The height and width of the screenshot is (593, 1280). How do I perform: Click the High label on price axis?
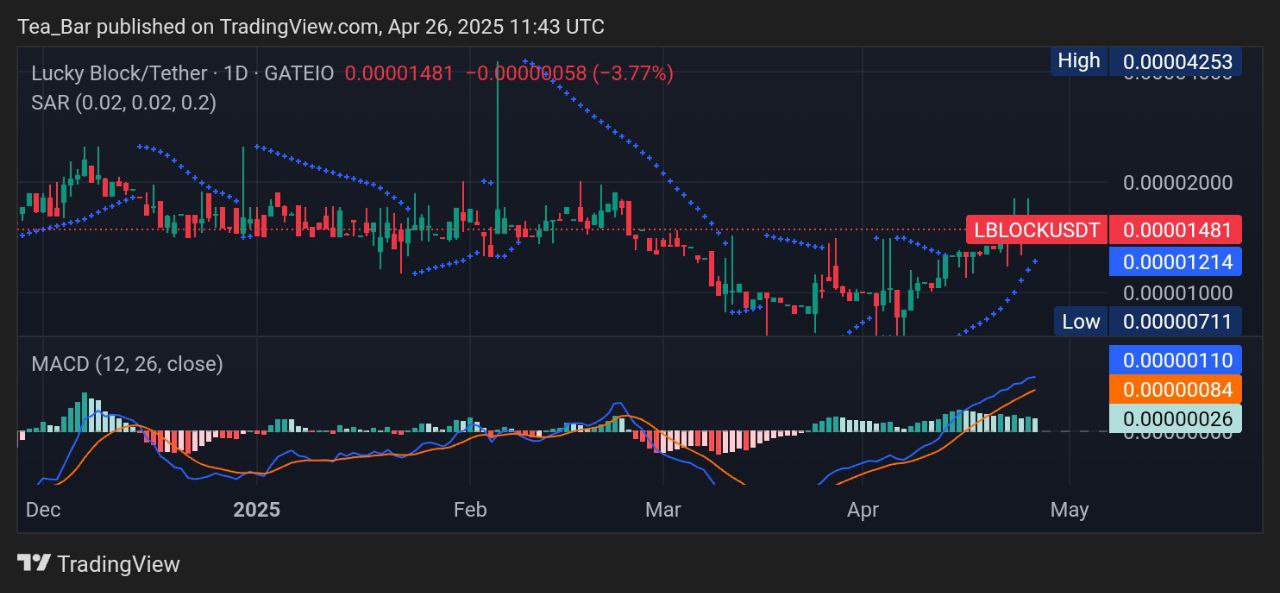pyautogui.click(x=1079, y=61)
